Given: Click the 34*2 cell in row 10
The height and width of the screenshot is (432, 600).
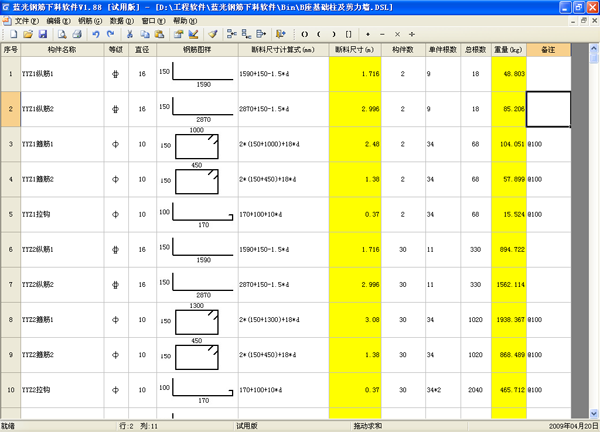Looking at the screenshot, I should [x=443, y=390].
